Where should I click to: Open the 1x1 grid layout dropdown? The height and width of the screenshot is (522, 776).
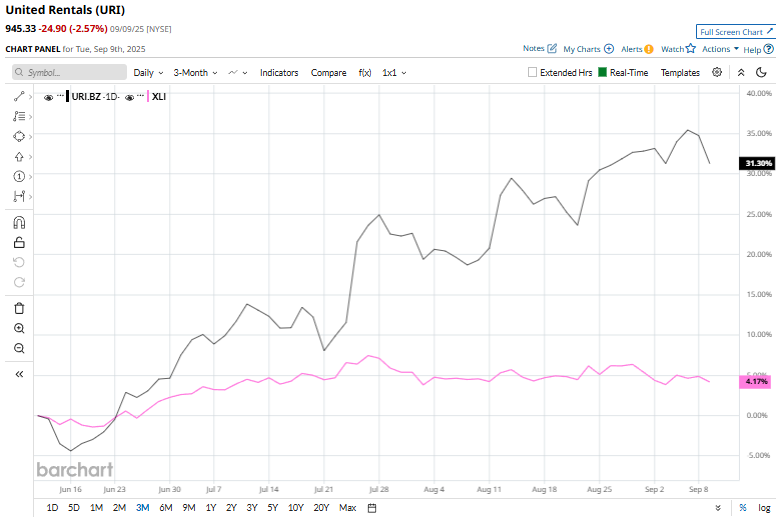click(x=394, y=73)
